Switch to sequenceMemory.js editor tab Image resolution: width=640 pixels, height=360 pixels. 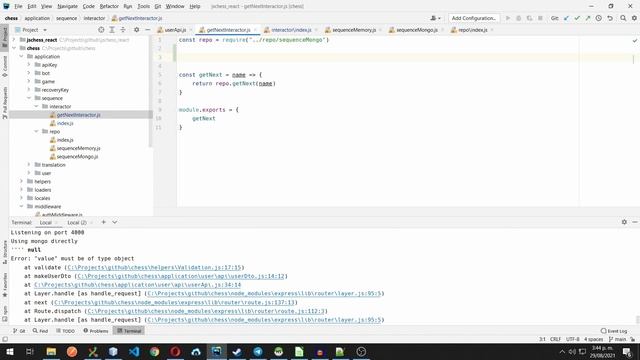click(x=353, y=30)
